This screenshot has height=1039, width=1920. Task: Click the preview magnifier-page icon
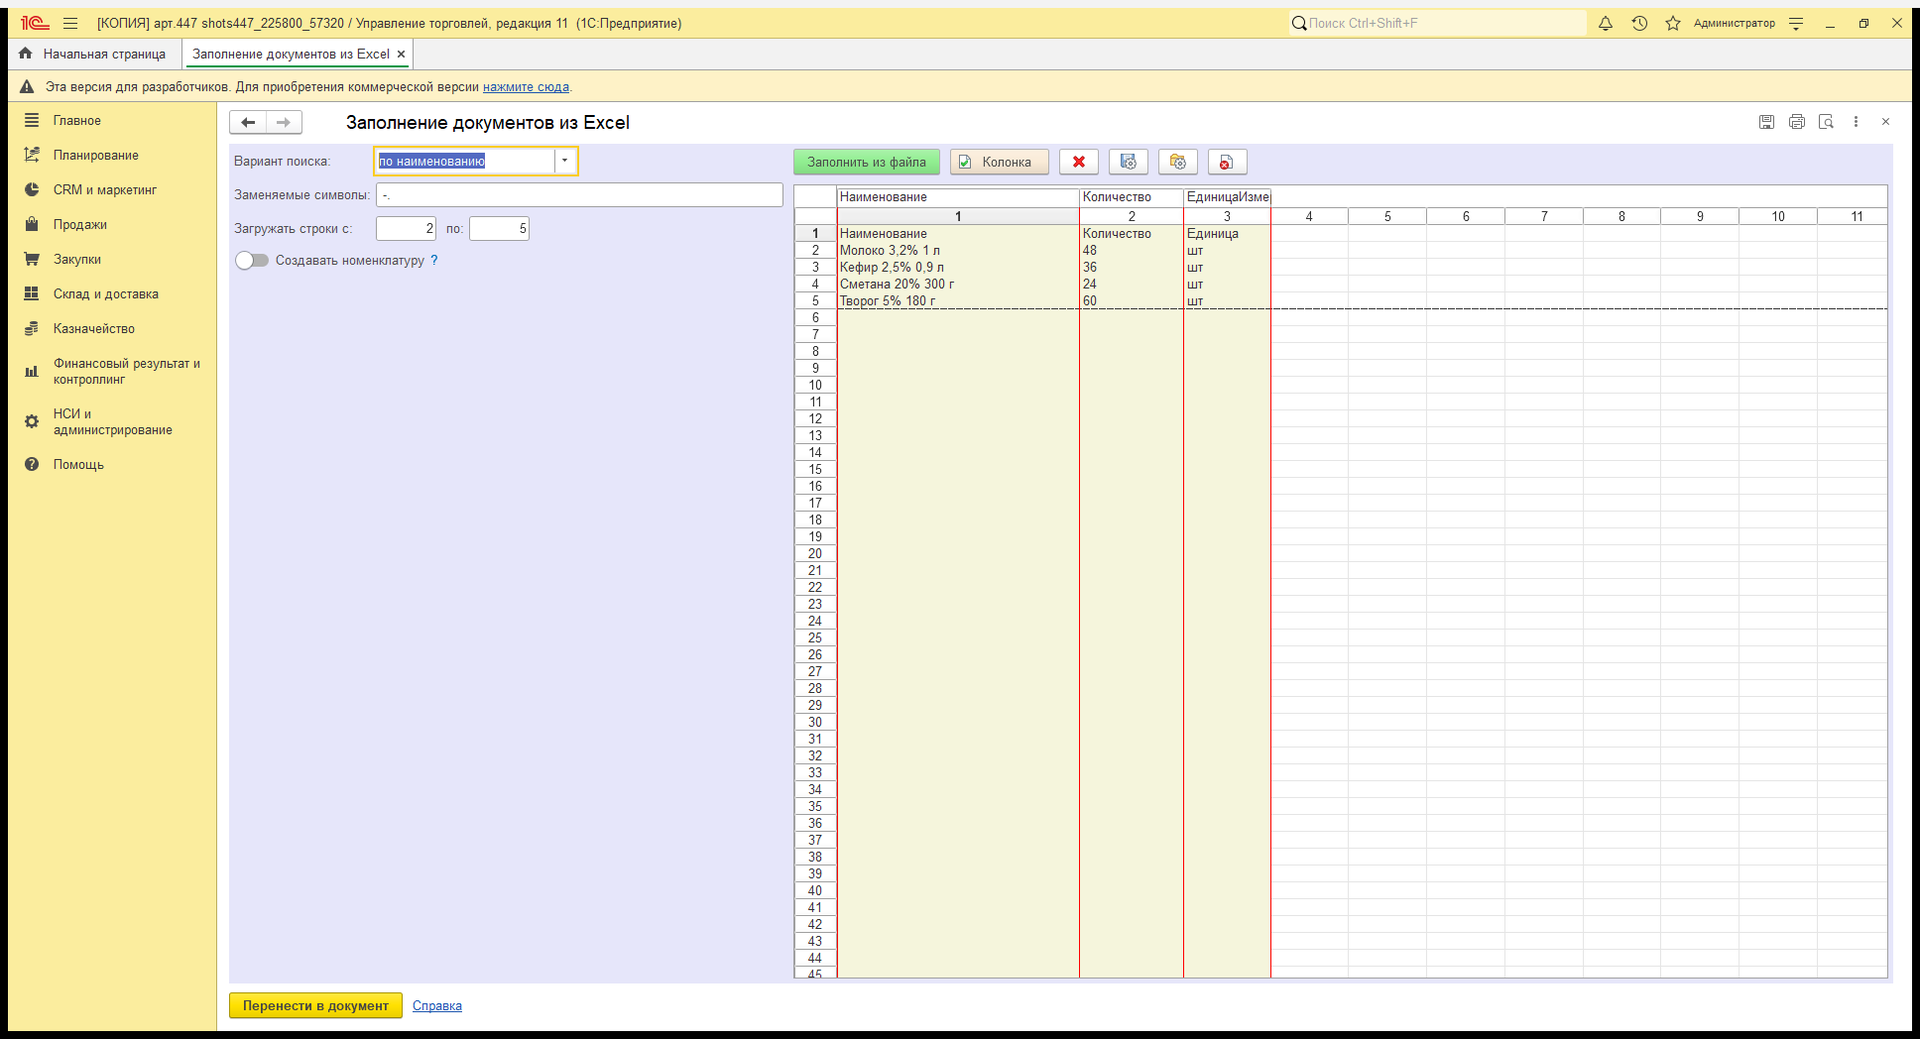pyautogui.click(x=1826, y=122)
